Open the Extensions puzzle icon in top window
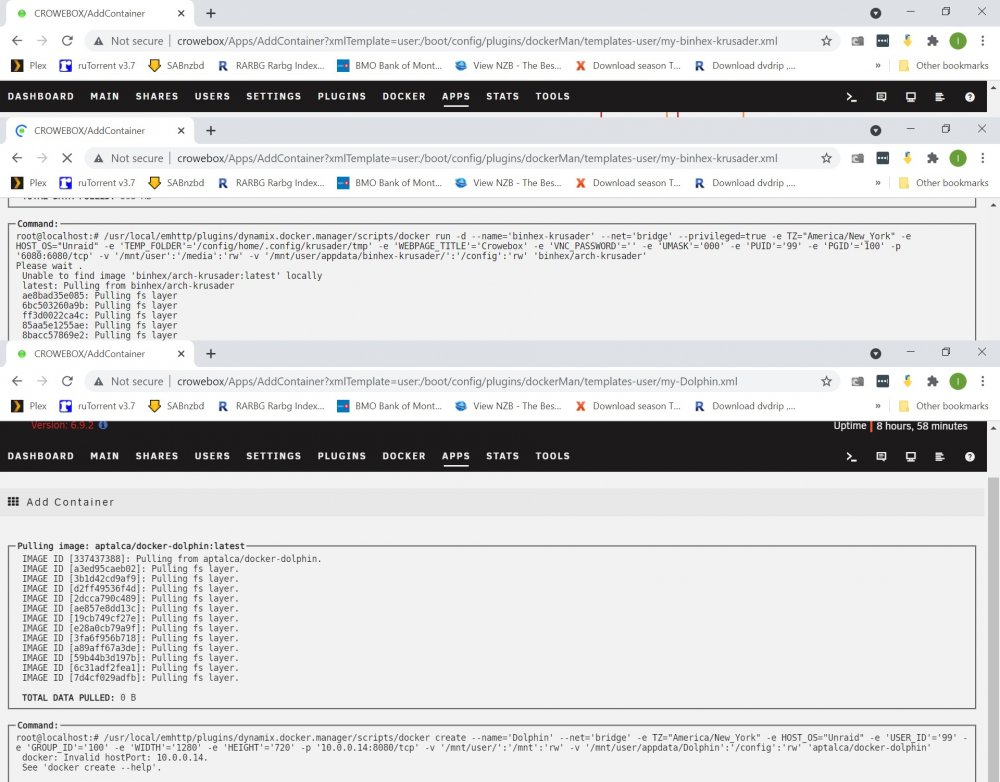1000x782 pixels. (932, 41)
